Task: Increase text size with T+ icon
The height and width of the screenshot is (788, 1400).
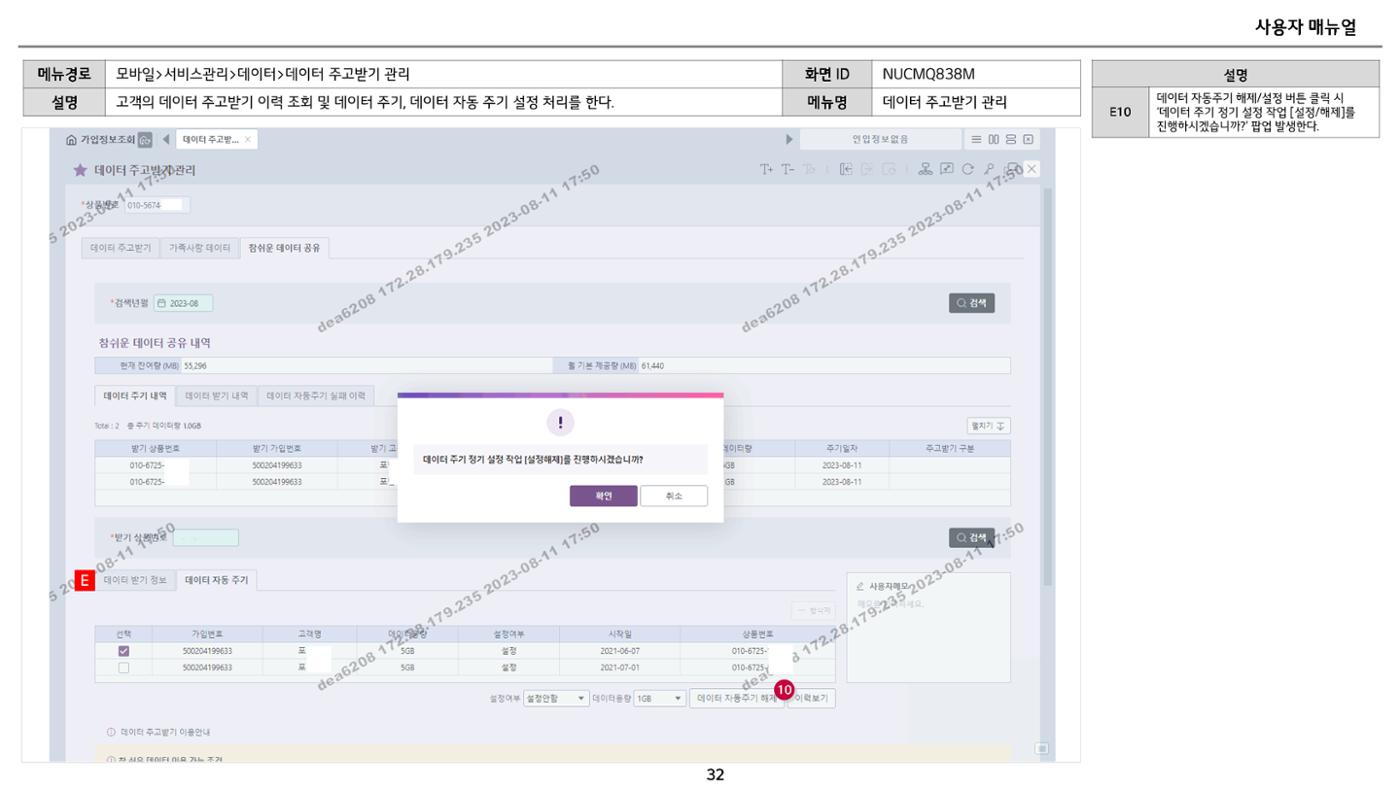Action: point(768,170)
